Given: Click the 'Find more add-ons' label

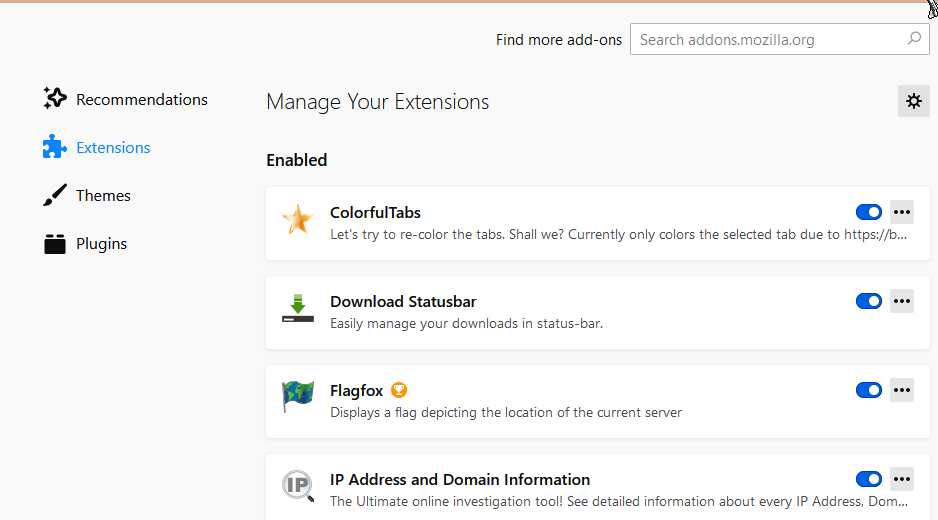Looking at the screenshot, I should click(x=559, y=39).
